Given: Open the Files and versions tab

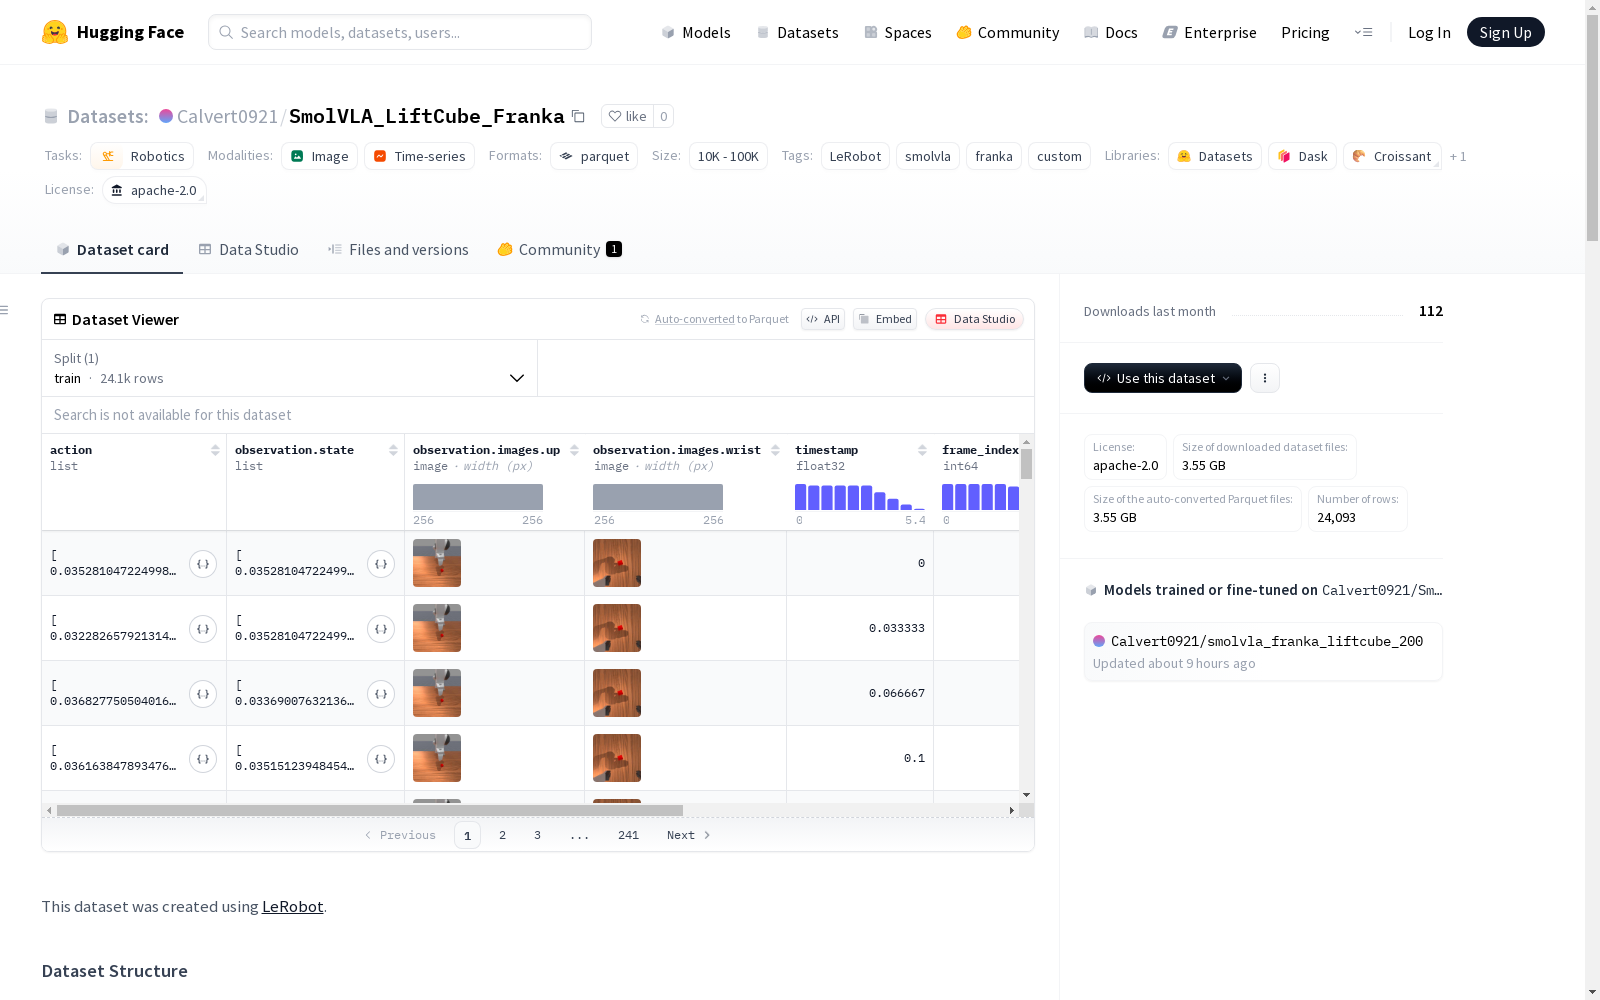Looking at the screenshot, I should click(398, 250).
